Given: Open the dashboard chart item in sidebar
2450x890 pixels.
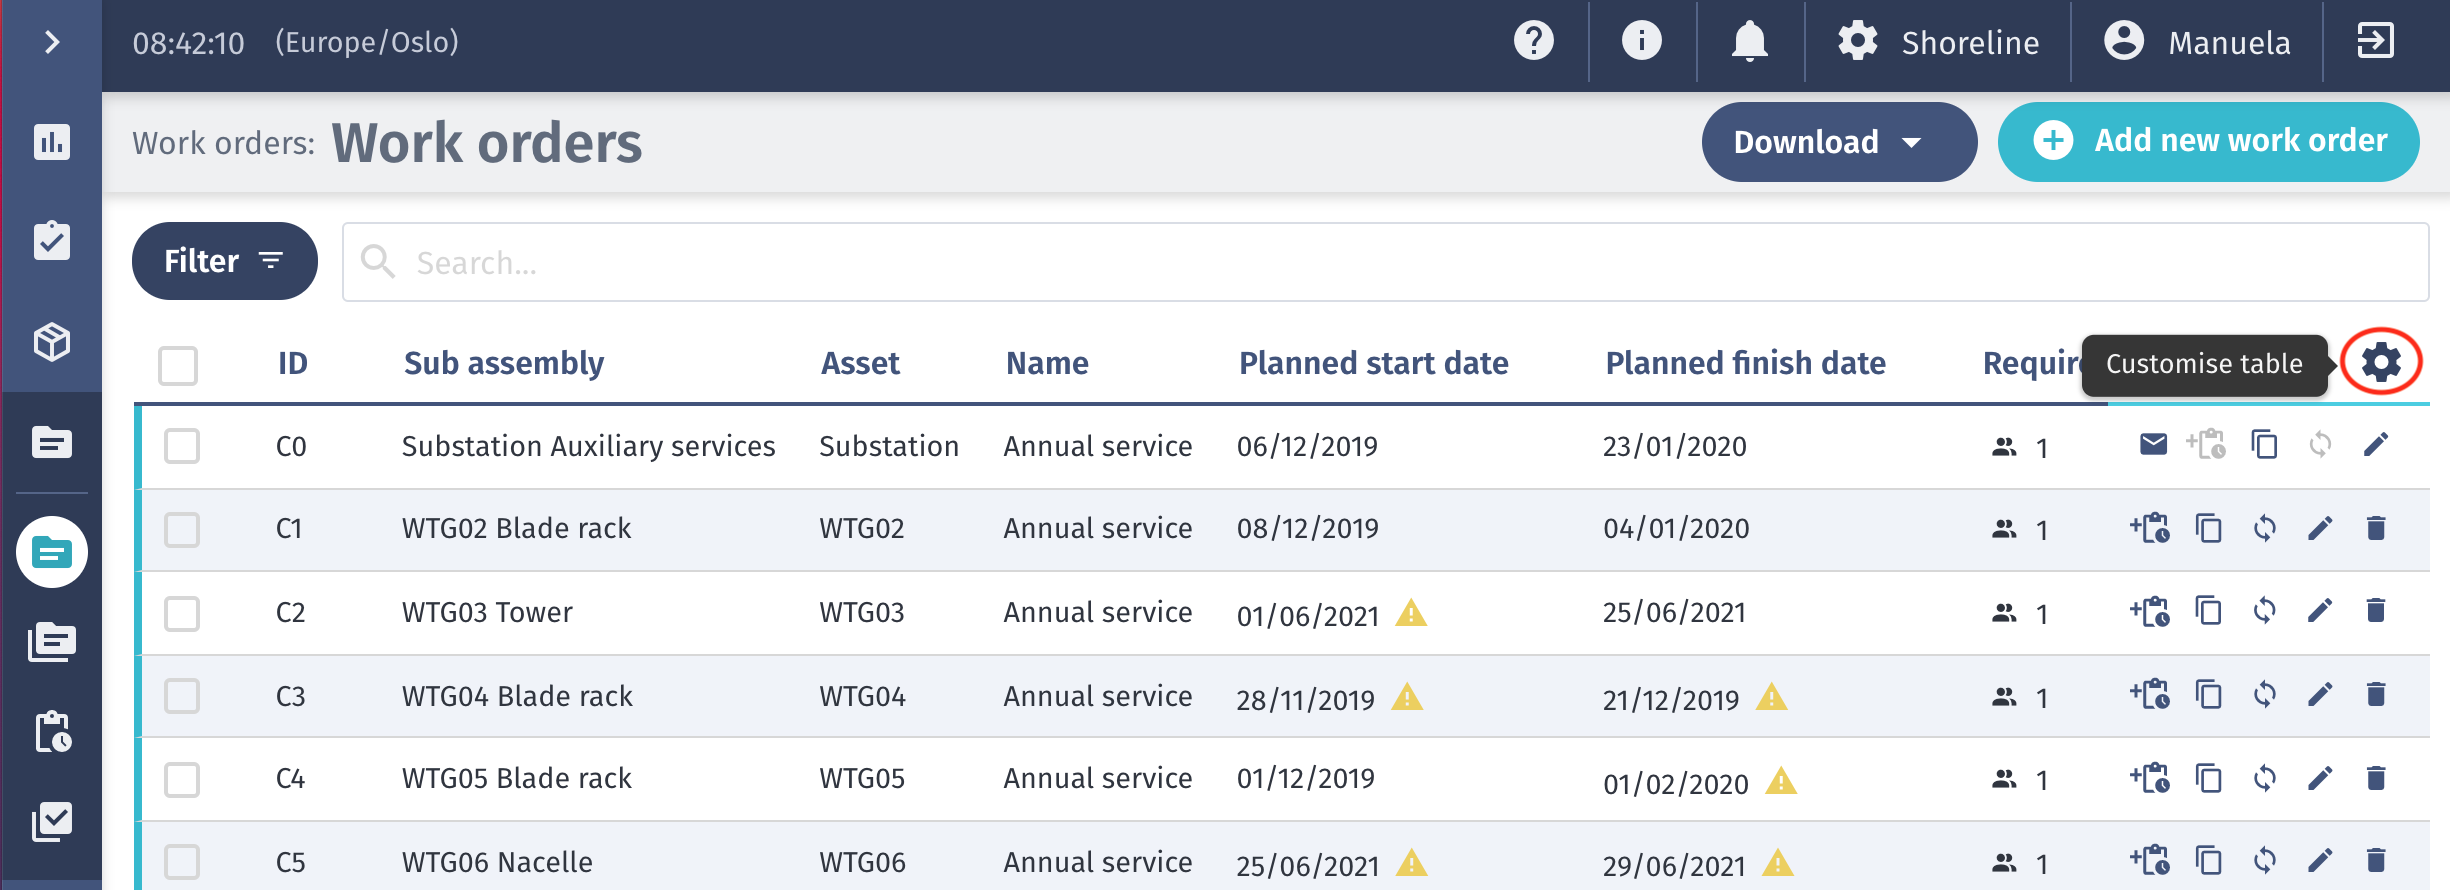Looking at the screenshot, I should pyautogui.click(x=52, y=142).
